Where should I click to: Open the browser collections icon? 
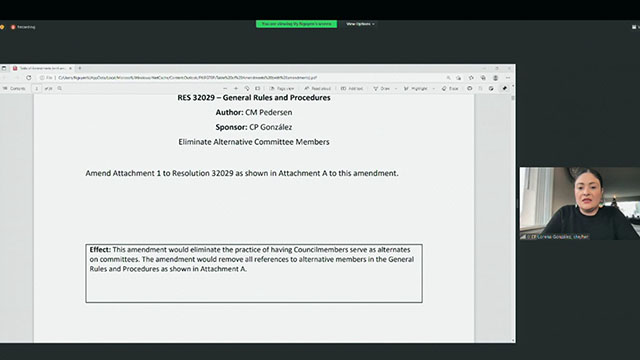click(483, 78)
